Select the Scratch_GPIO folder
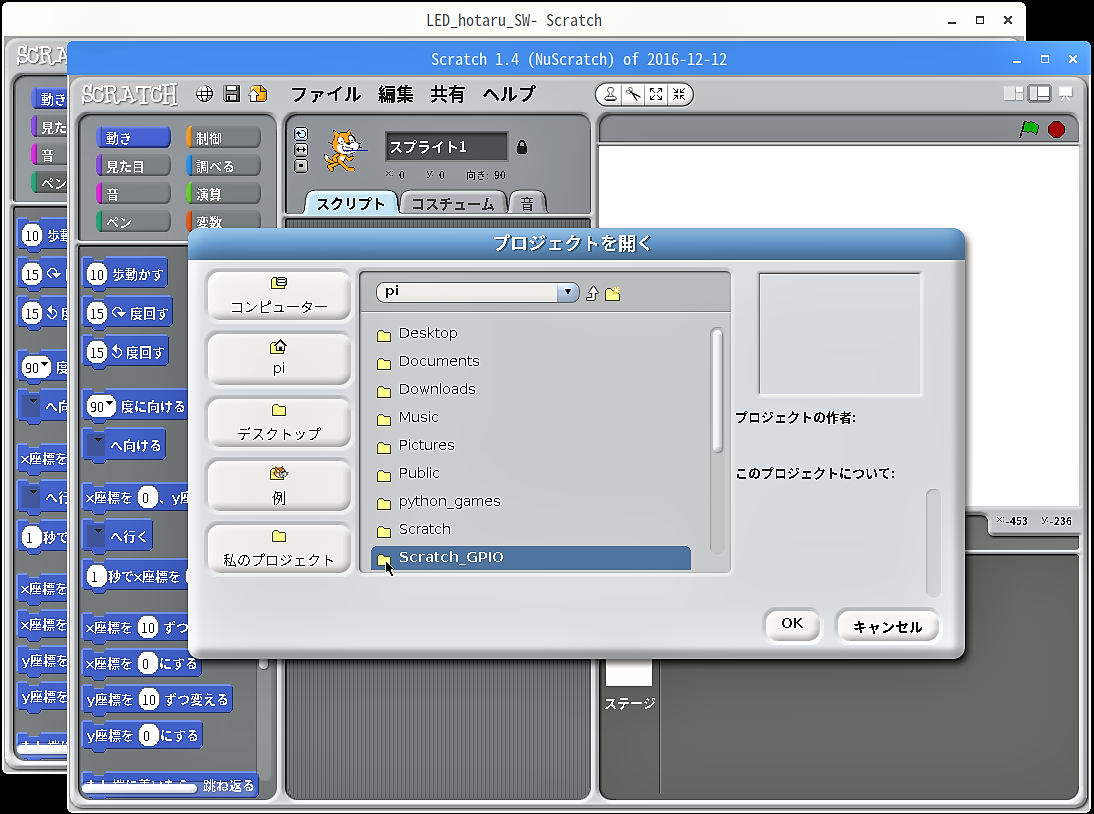Screen dimensions: 1094x814 [530, 557]
